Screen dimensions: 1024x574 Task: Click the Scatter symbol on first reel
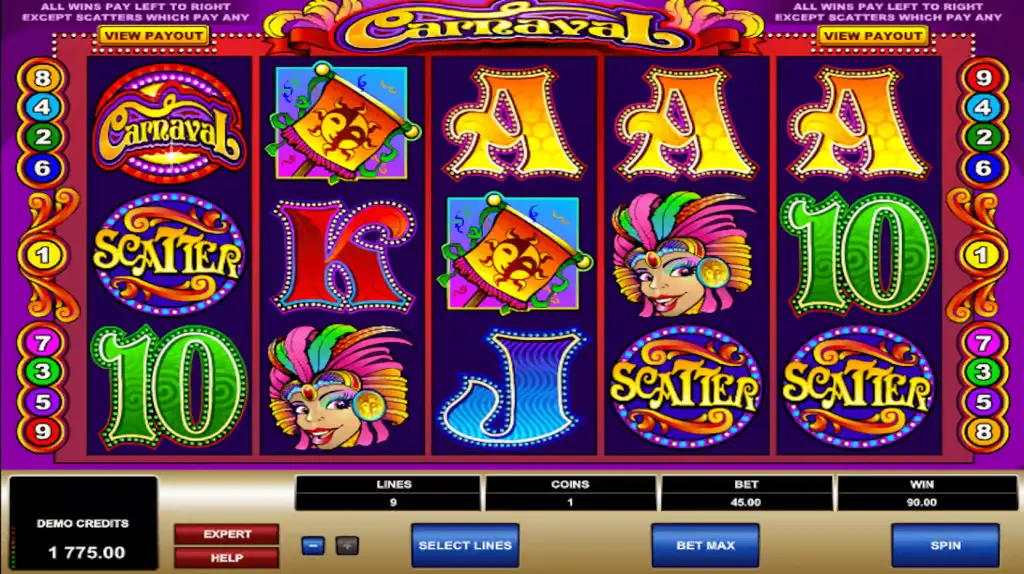point(169,253)
